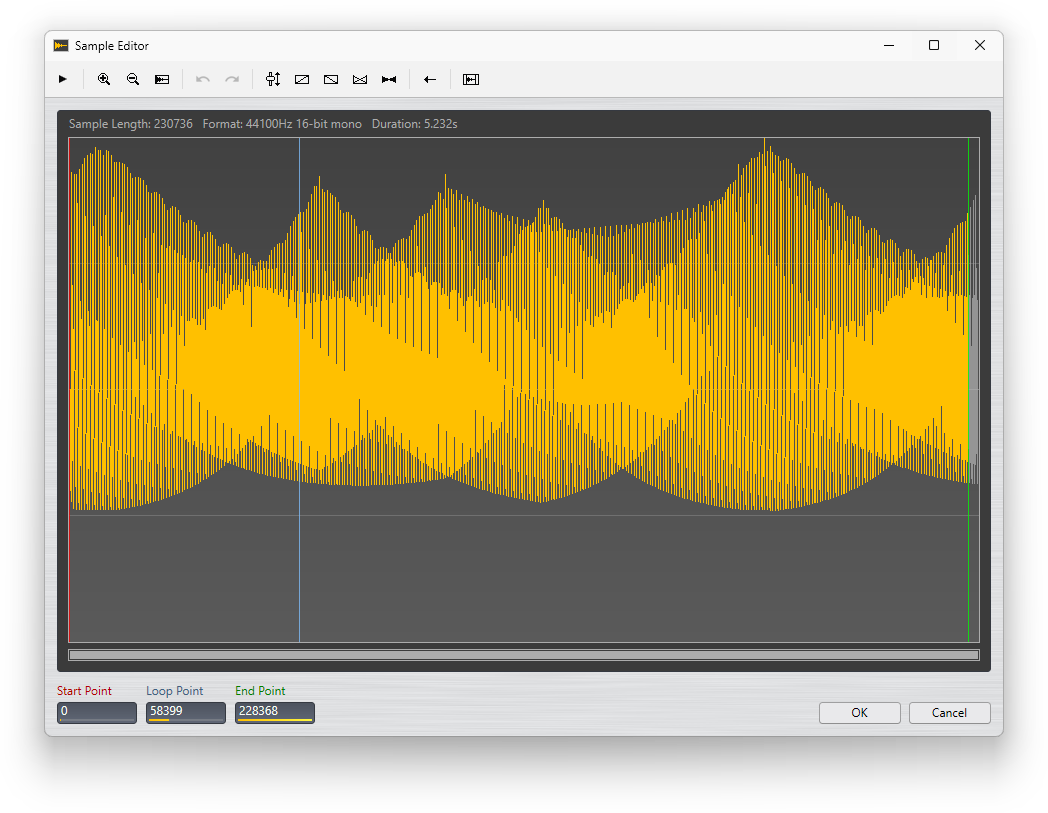
Task: Click the Start Point value field
Action: pyautogui.click(x=97, y=712)
